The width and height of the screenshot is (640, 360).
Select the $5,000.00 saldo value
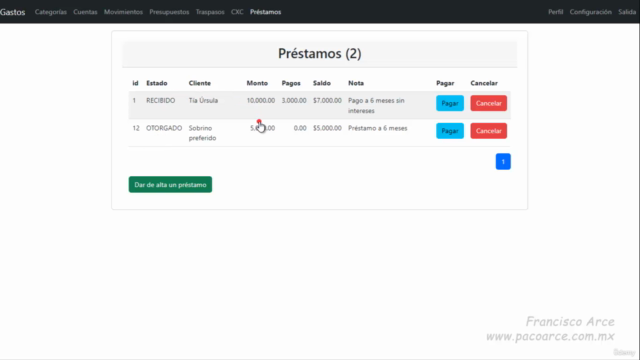click(x=327, y=128)
